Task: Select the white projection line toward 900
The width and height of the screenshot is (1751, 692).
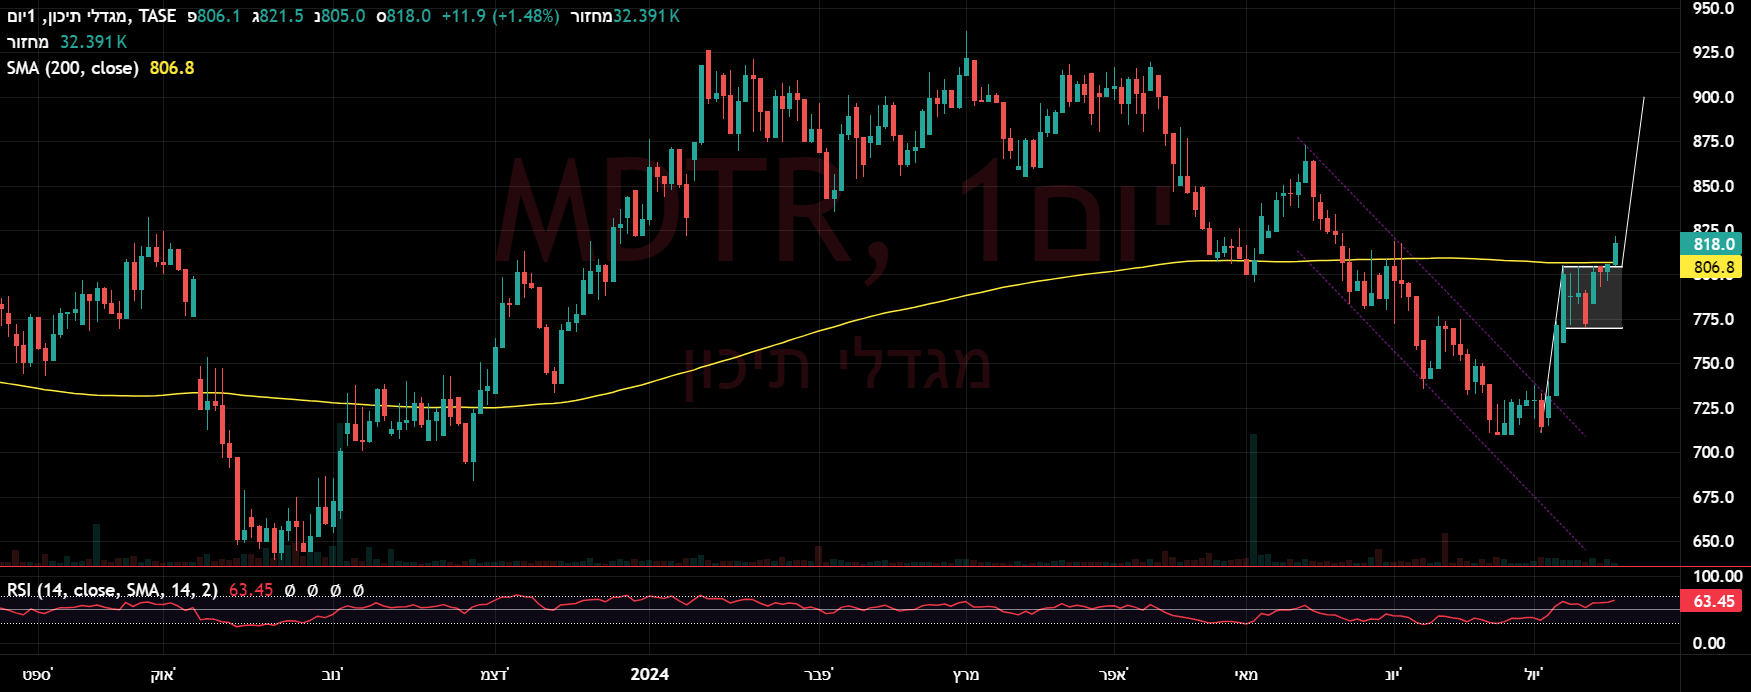Action: tap(1632, 182)
